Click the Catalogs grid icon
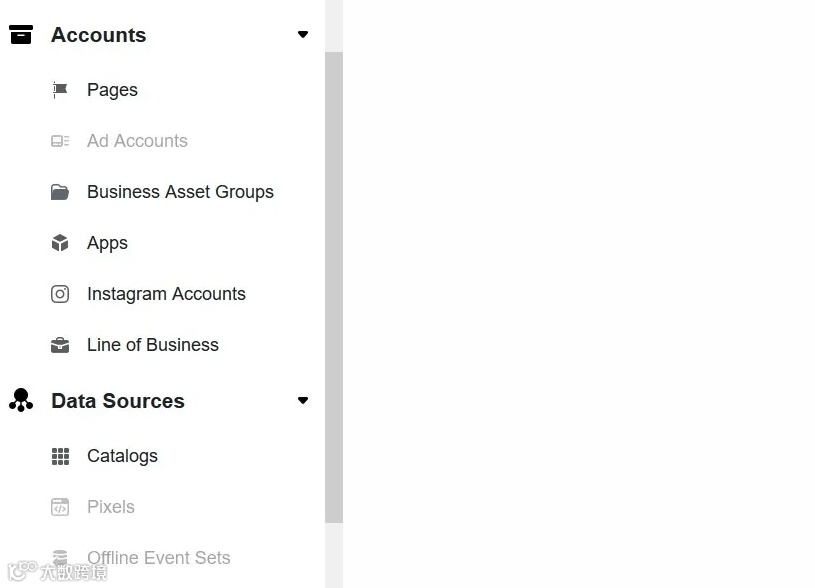This screenshot has width=815, height=588. [60, 456]
